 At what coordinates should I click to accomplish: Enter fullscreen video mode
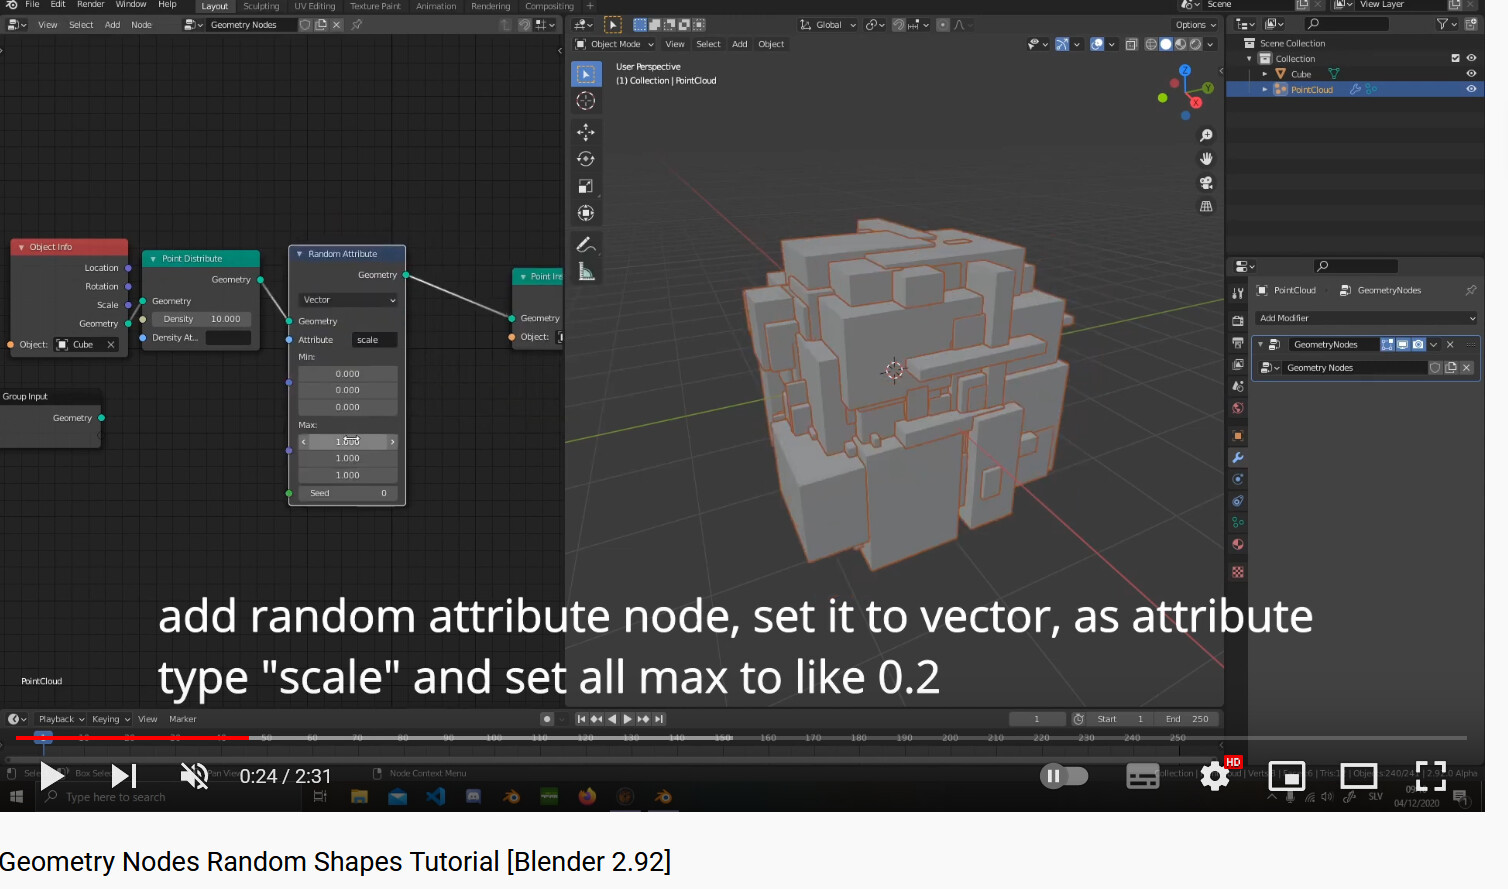pyautogui.click(x=1431, y=776)
